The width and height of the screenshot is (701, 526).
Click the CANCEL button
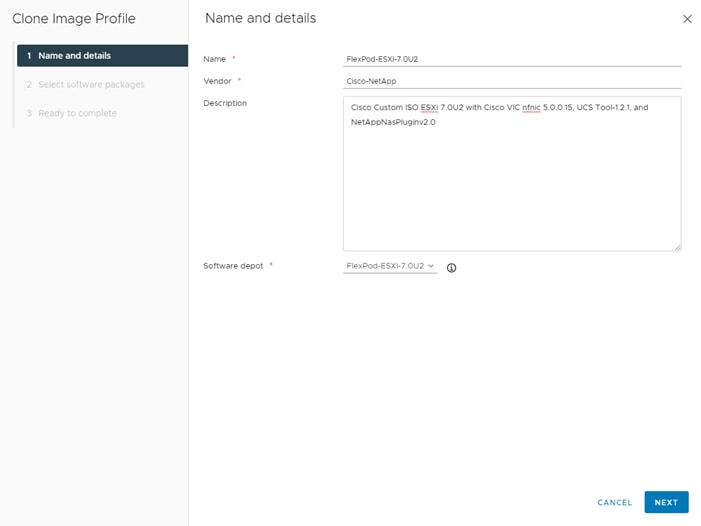(x=615, y=502)
